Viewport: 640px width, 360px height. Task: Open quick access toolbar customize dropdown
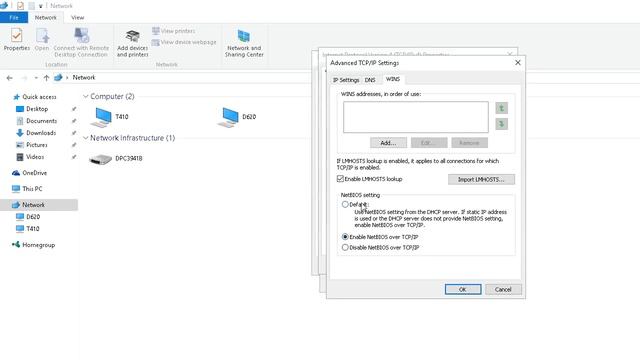(x=41, y=6)
